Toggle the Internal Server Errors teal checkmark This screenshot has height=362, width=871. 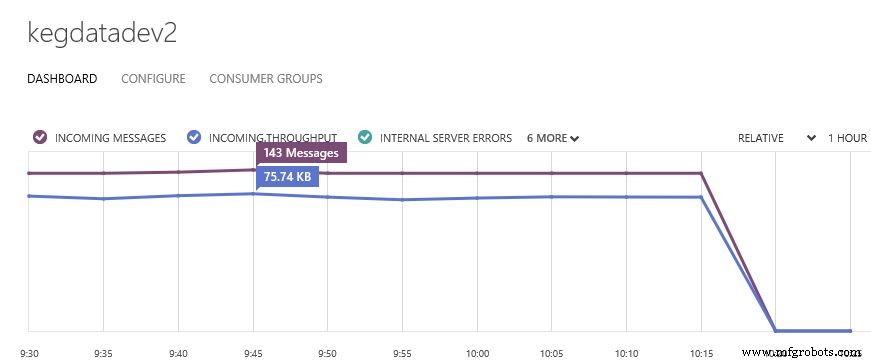tap(365, 138)
